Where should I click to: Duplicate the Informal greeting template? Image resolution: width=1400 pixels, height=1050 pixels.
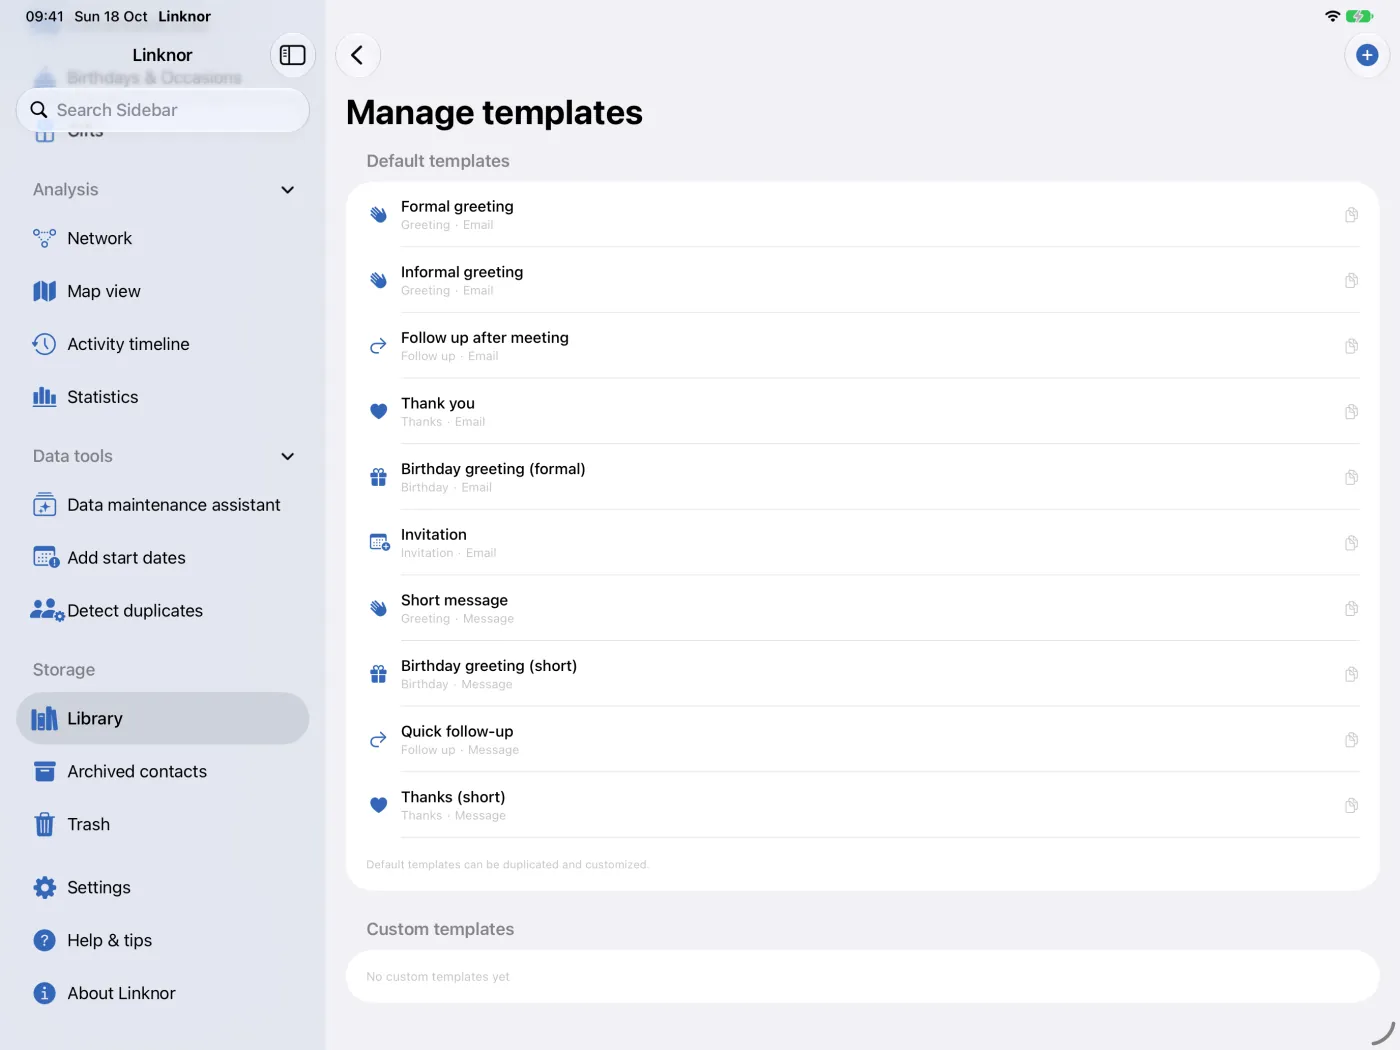pos(1351,281)
